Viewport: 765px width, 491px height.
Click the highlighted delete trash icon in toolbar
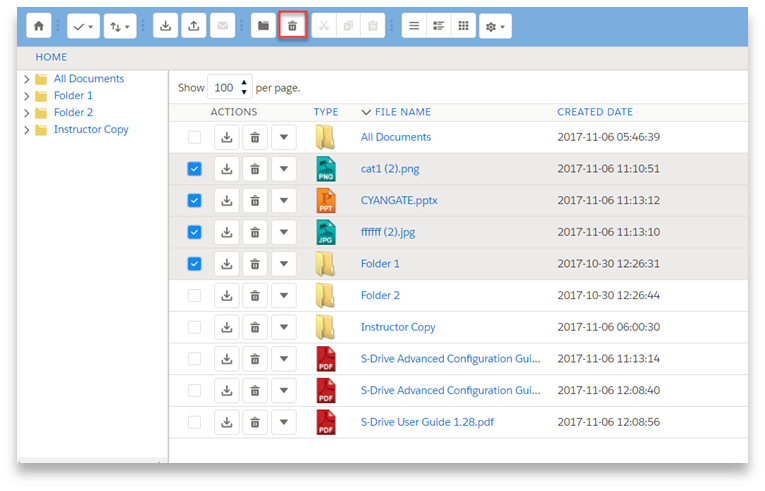point(292,26)
